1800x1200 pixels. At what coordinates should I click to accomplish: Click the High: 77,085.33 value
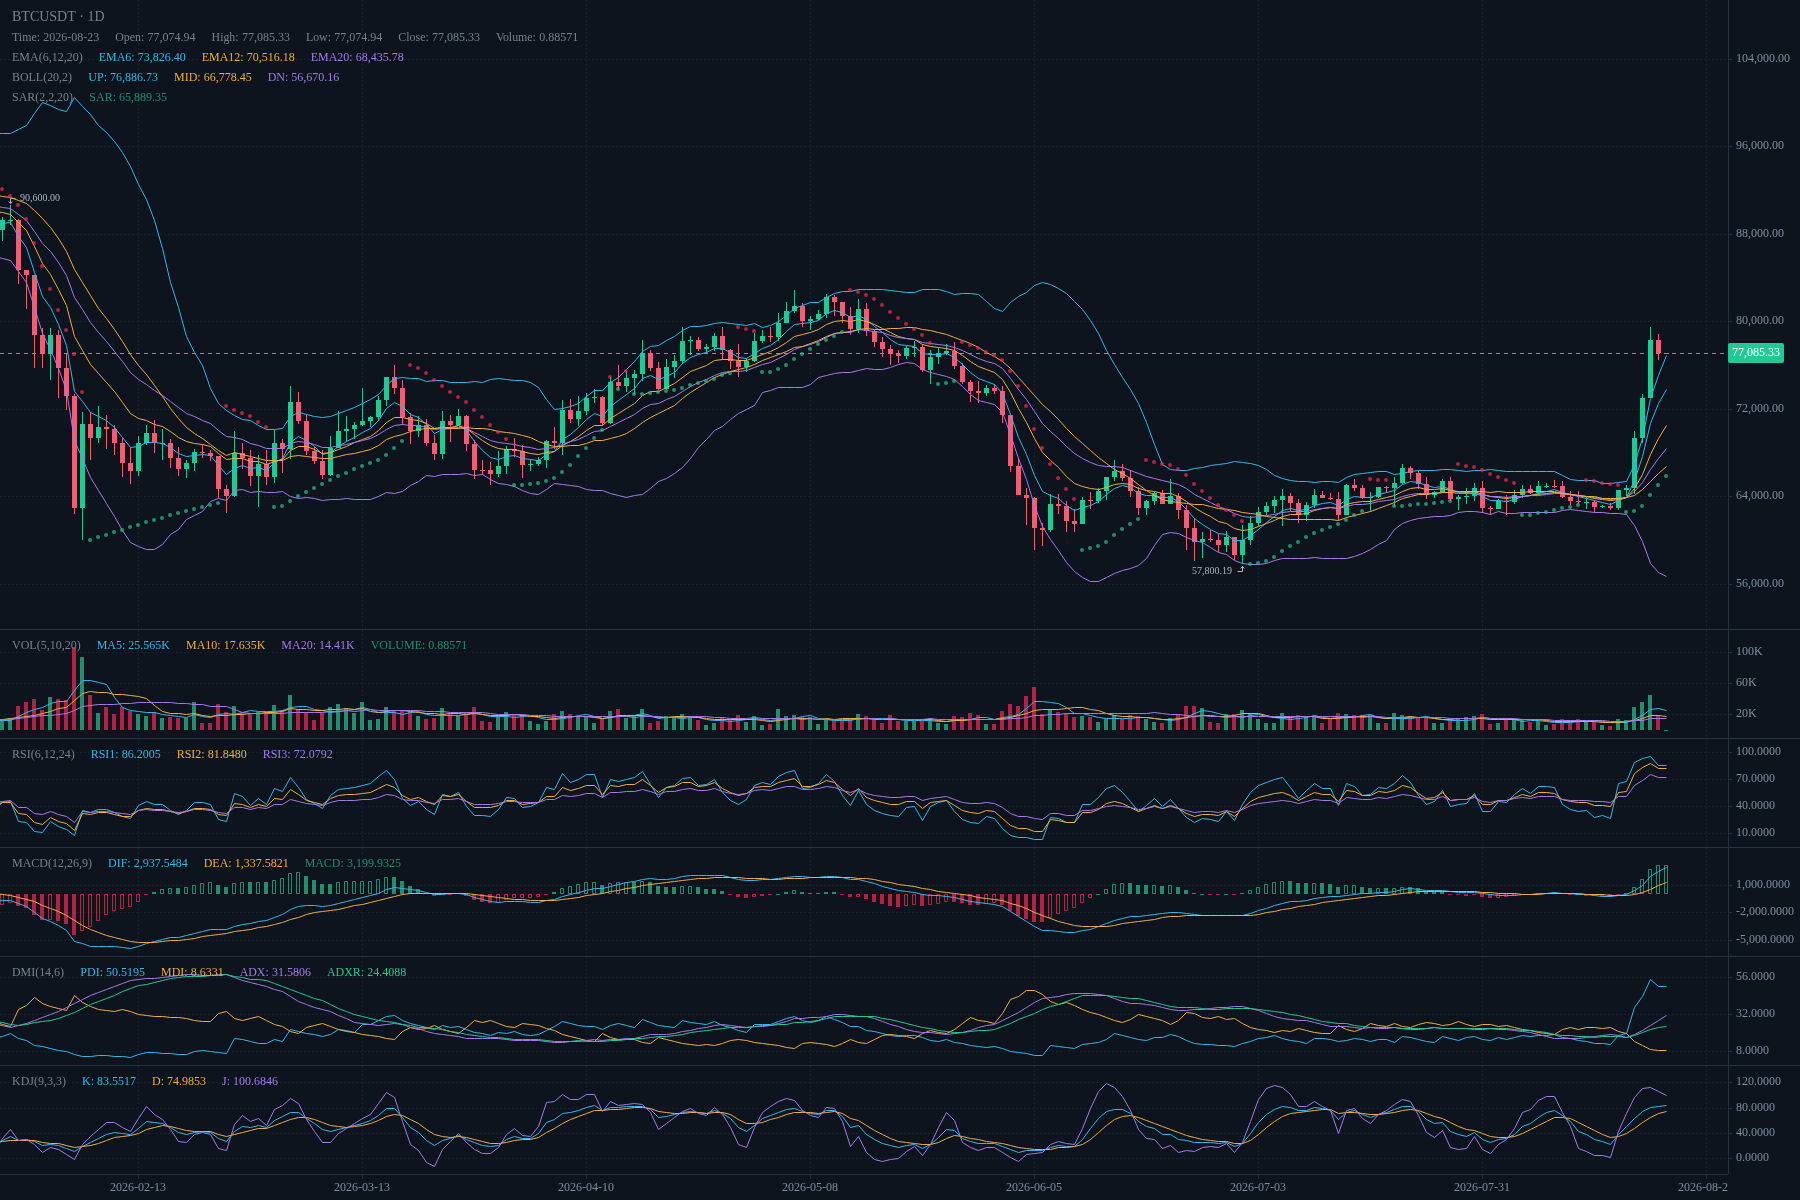250,37
